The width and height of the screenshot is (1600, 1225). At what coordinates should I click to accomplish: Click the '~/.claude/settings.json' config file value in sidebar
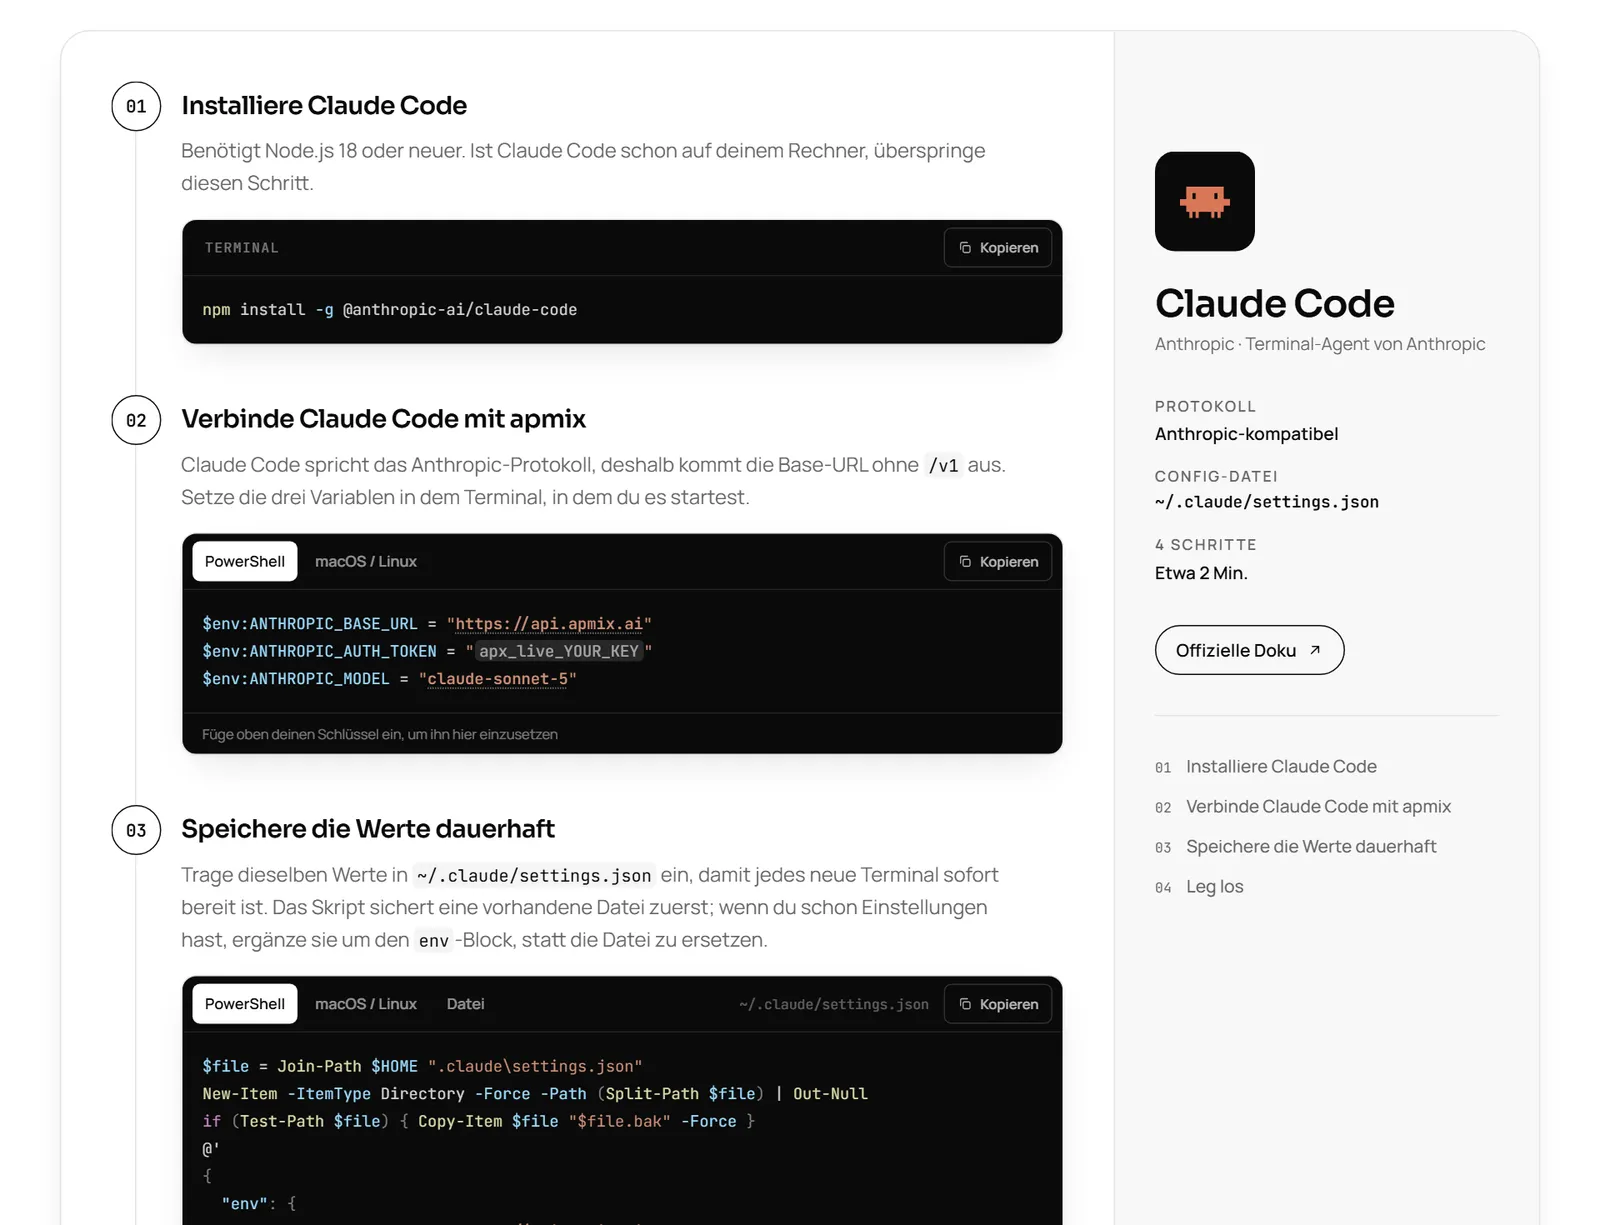(x=1266, y=502)
